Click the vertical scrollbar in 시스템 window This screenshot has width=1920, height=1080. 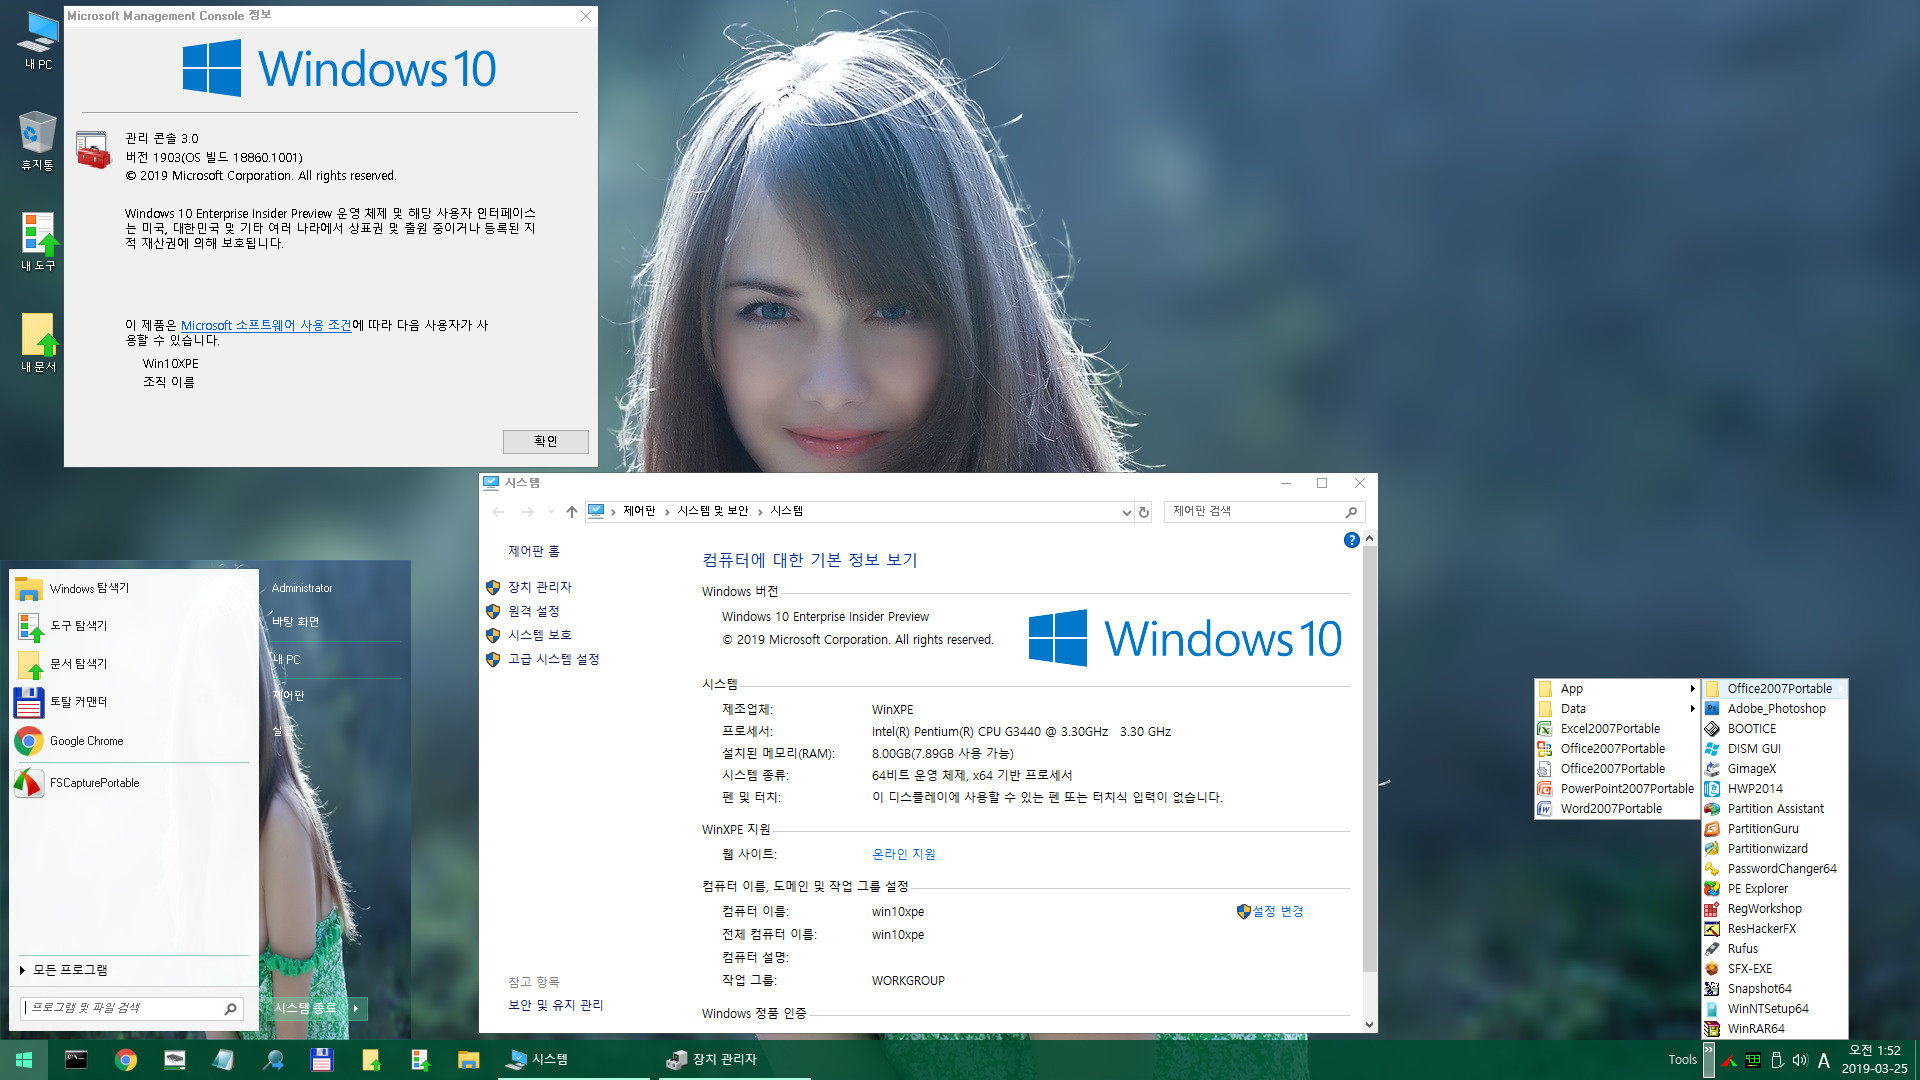[1370, 760]
